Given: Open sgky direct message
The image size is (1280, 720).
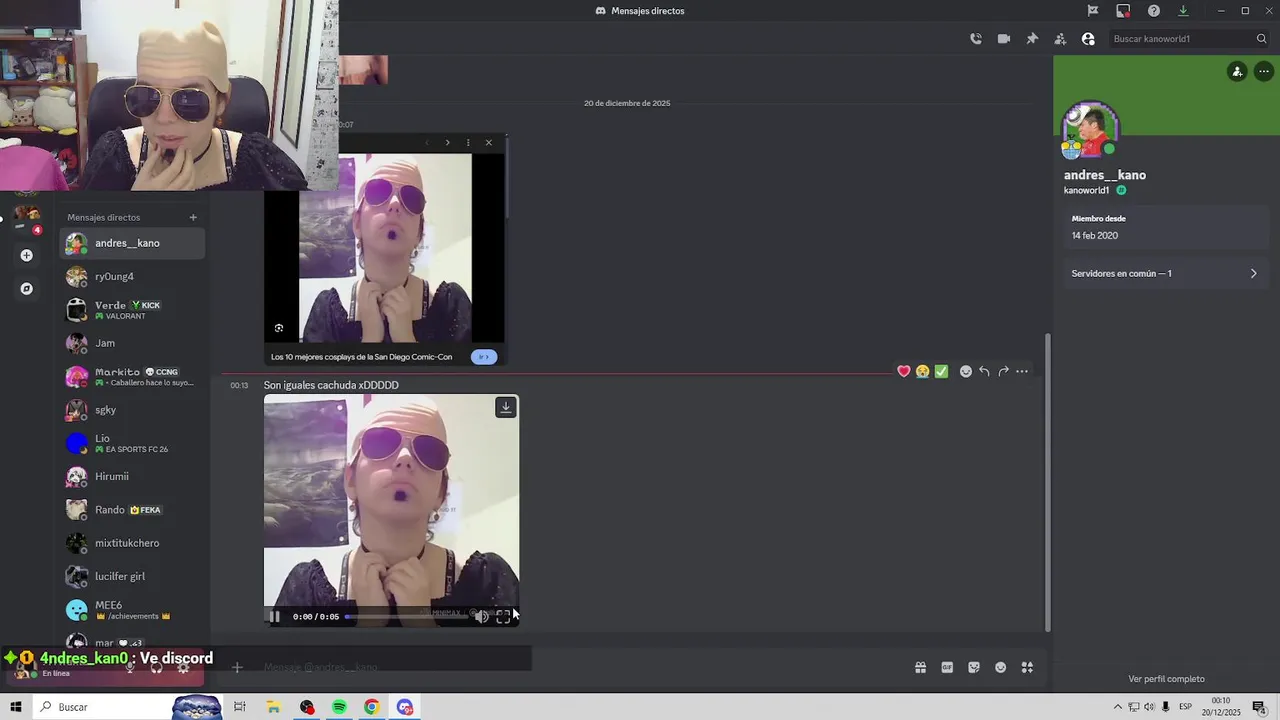Looking at the screenshot, I should point(132,410).
